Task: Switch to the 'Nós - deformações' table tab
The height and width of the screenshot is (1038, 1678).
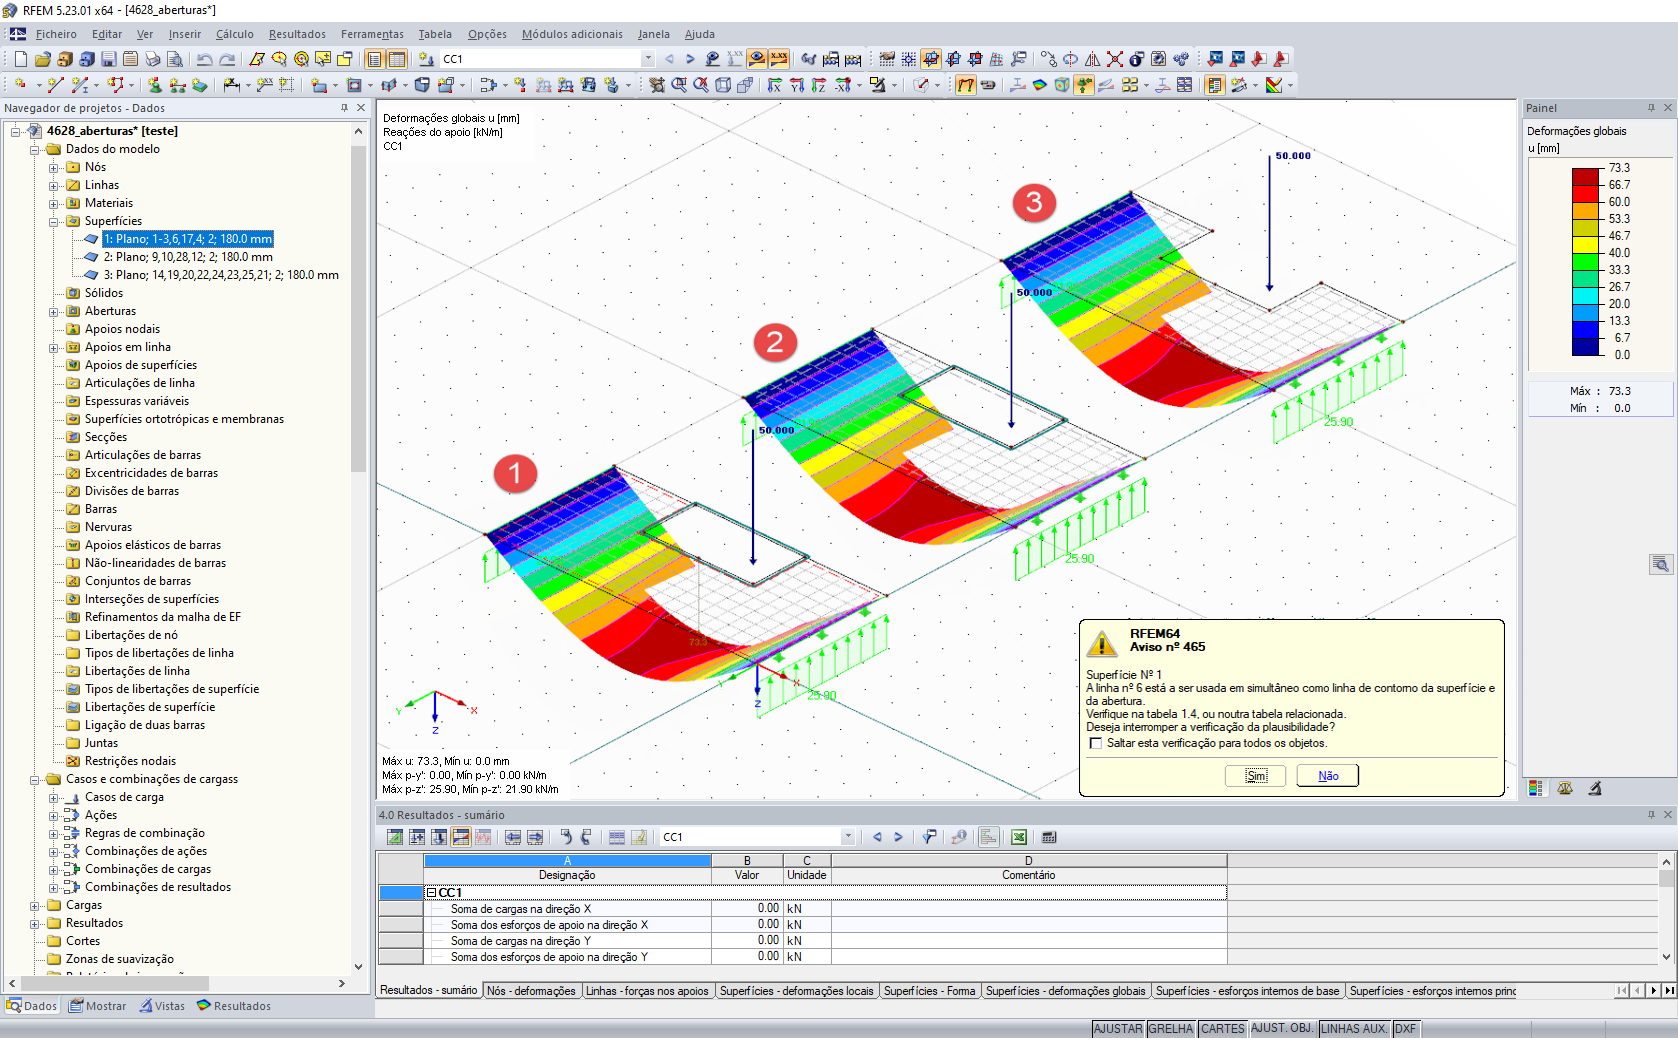Action: point(531,991)
